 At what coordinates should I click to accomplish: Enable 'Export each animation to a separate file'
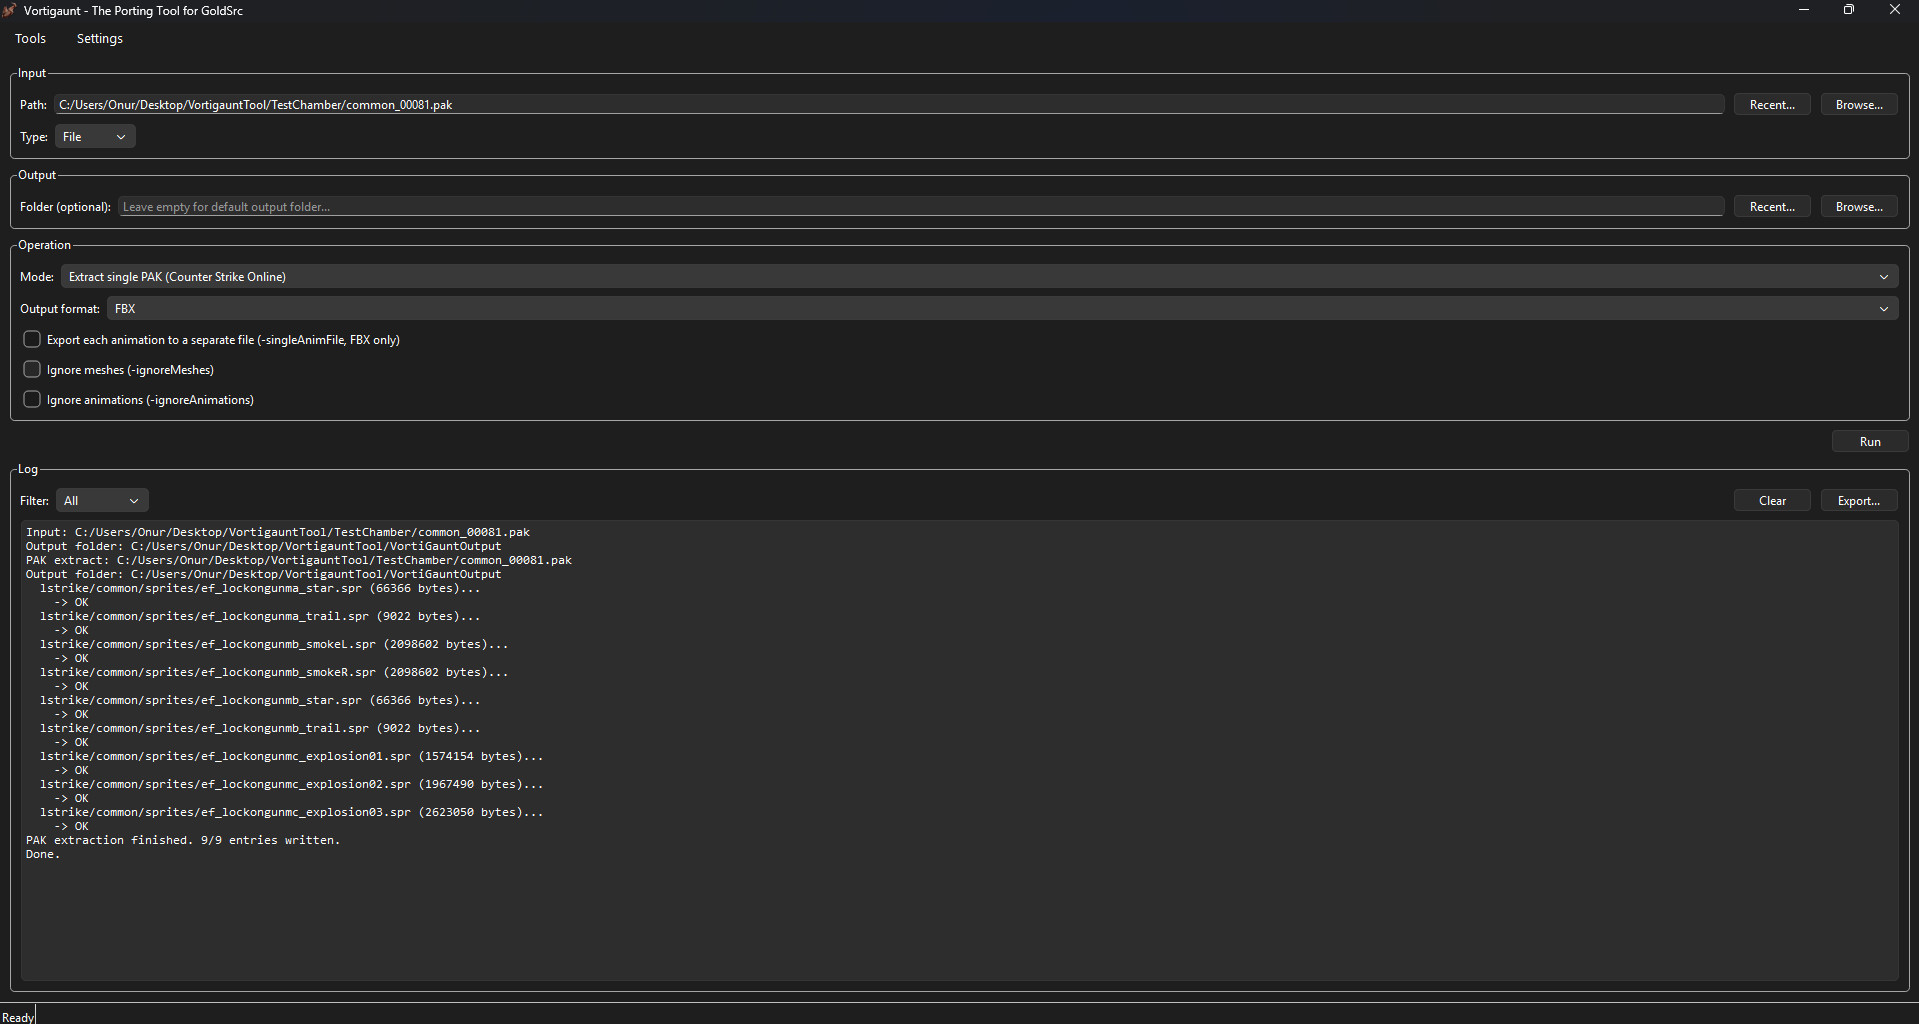[31, 339]
